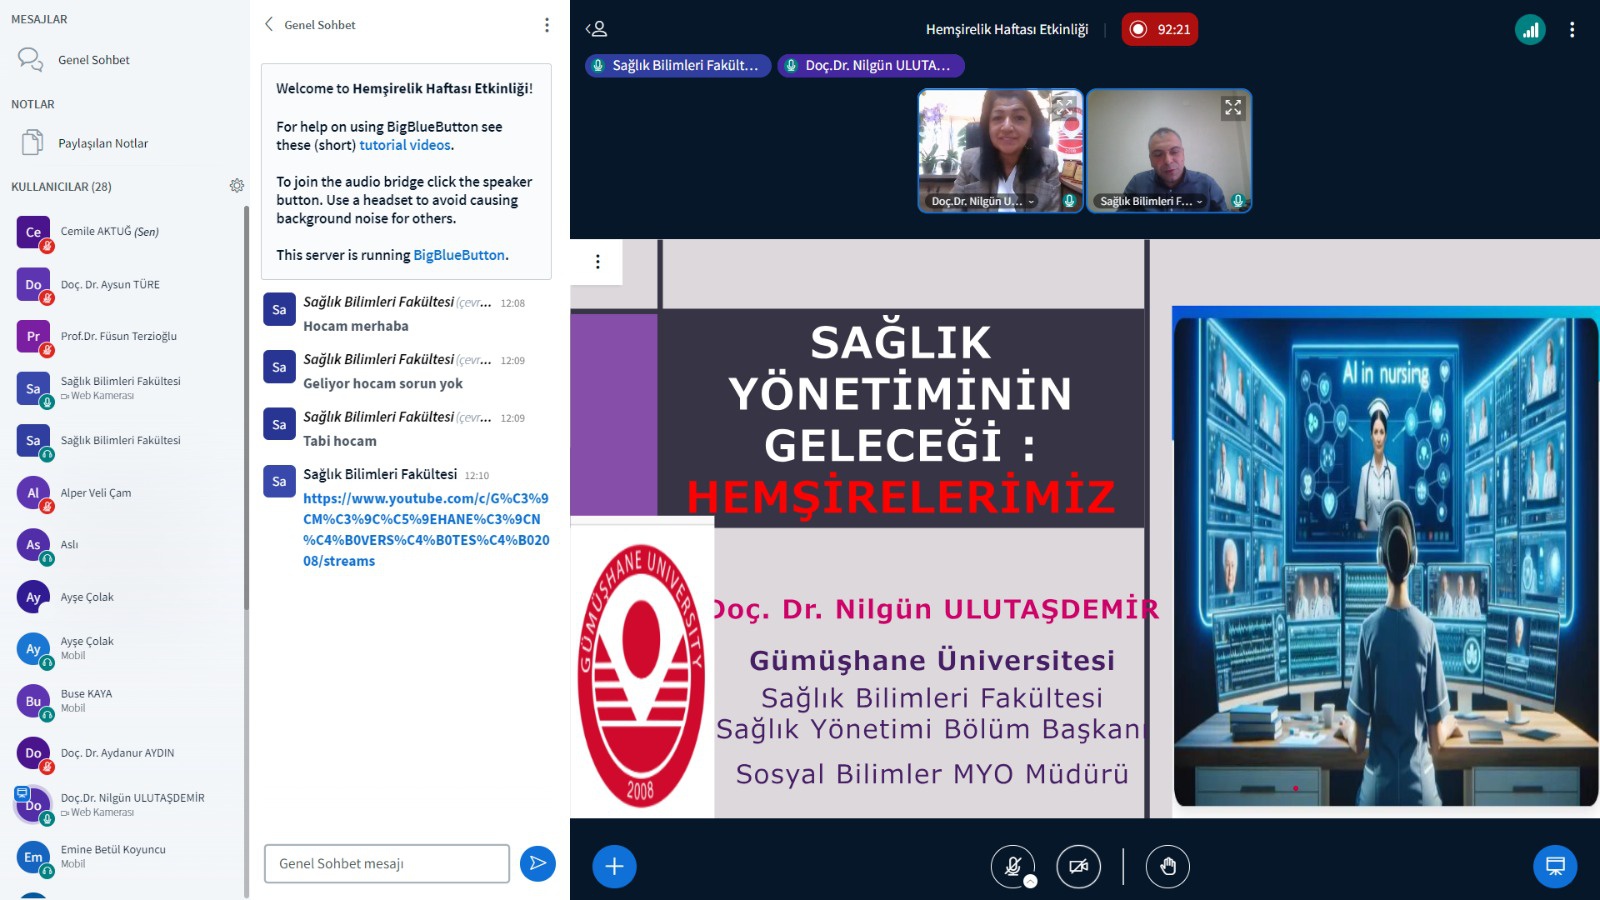Image resolution: width=1600 pixels, height=900 pixels.
Task: Open the top-right session options menu
Action: click(1572, 30)
